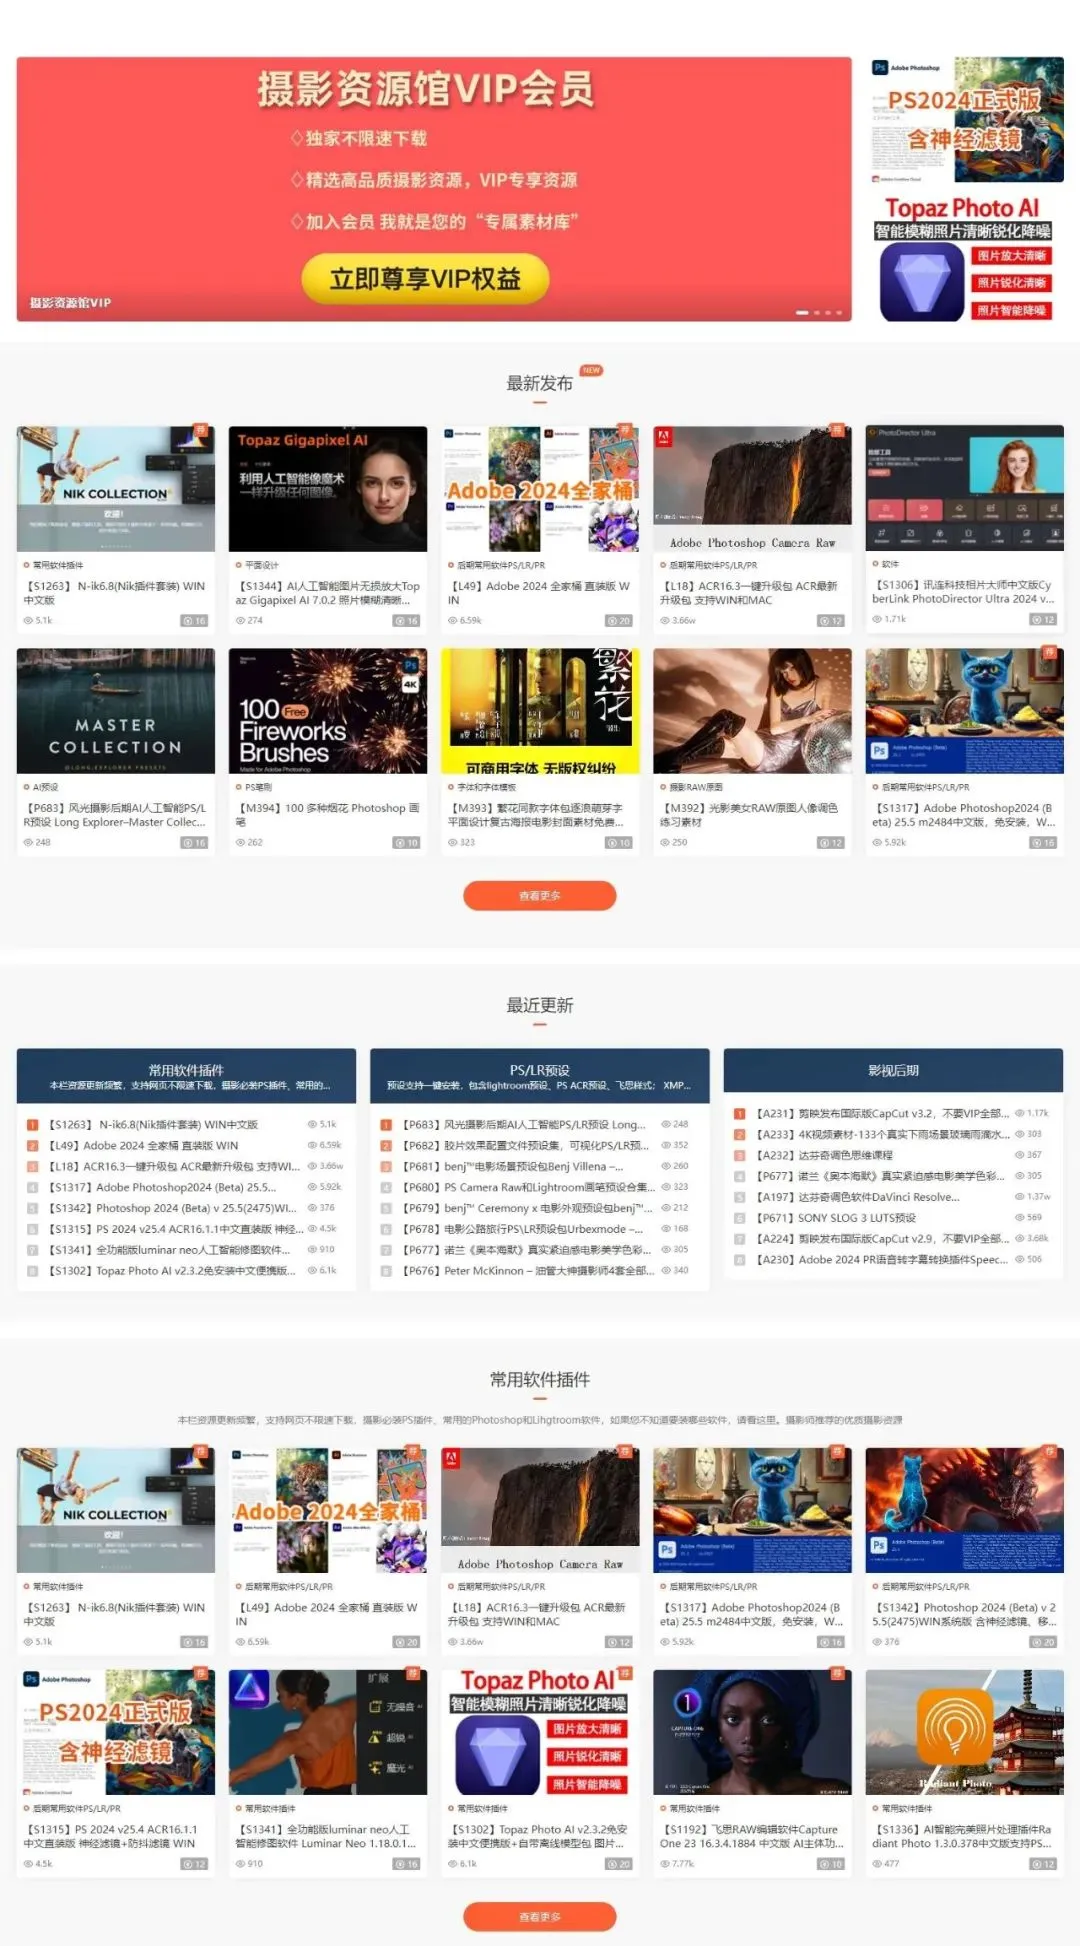The height and width of the screenshot is (1946, 1080).
Task: Select the 摄影RAW原图 category tag
Action: [696, 787]
